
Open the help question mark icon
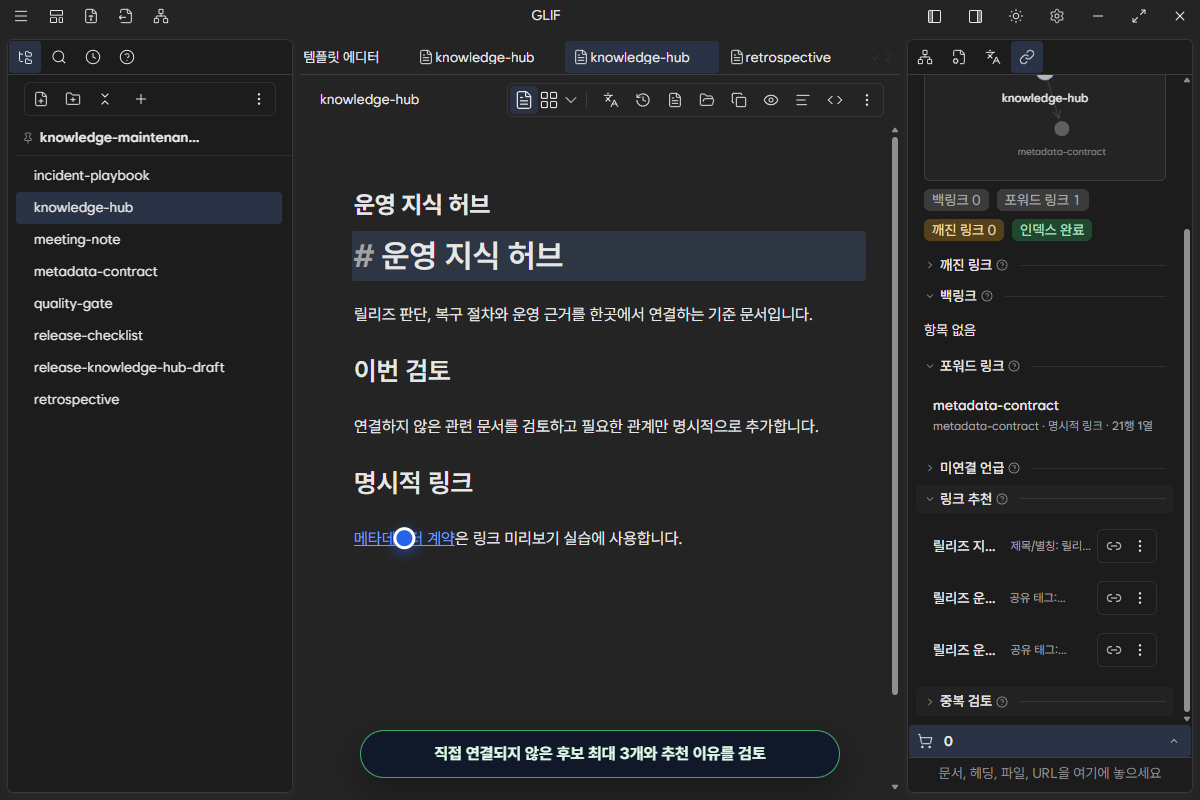[x=127, y=57]
